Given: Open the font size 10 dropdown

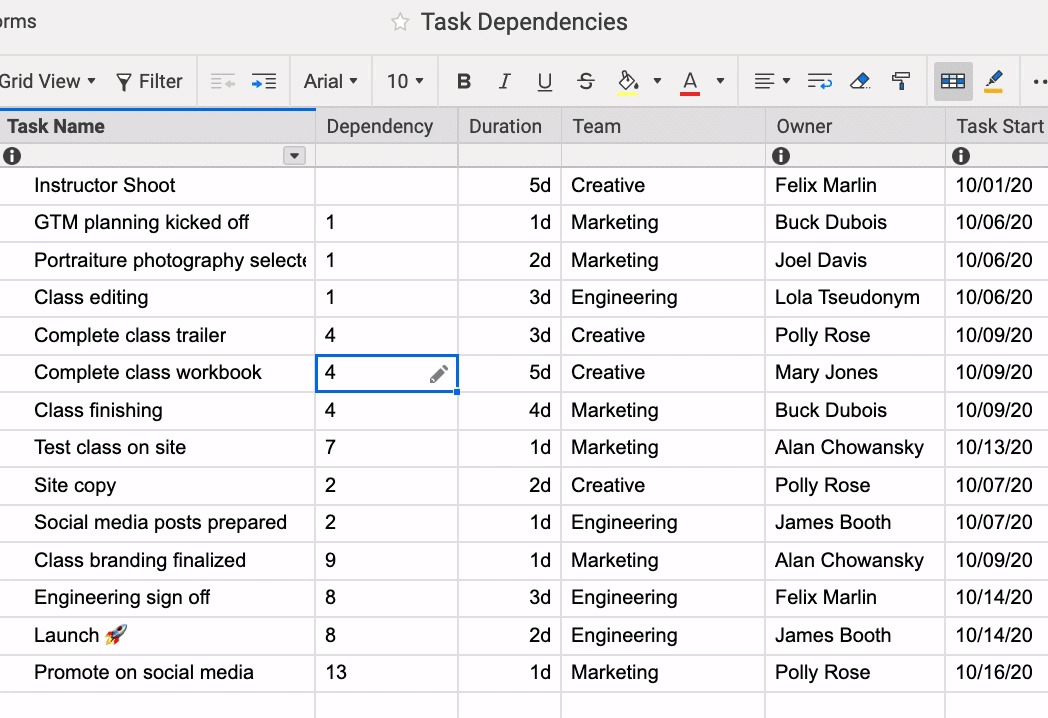Looking at the screenshot, I should pyautogui.click(x=405, y=82).
